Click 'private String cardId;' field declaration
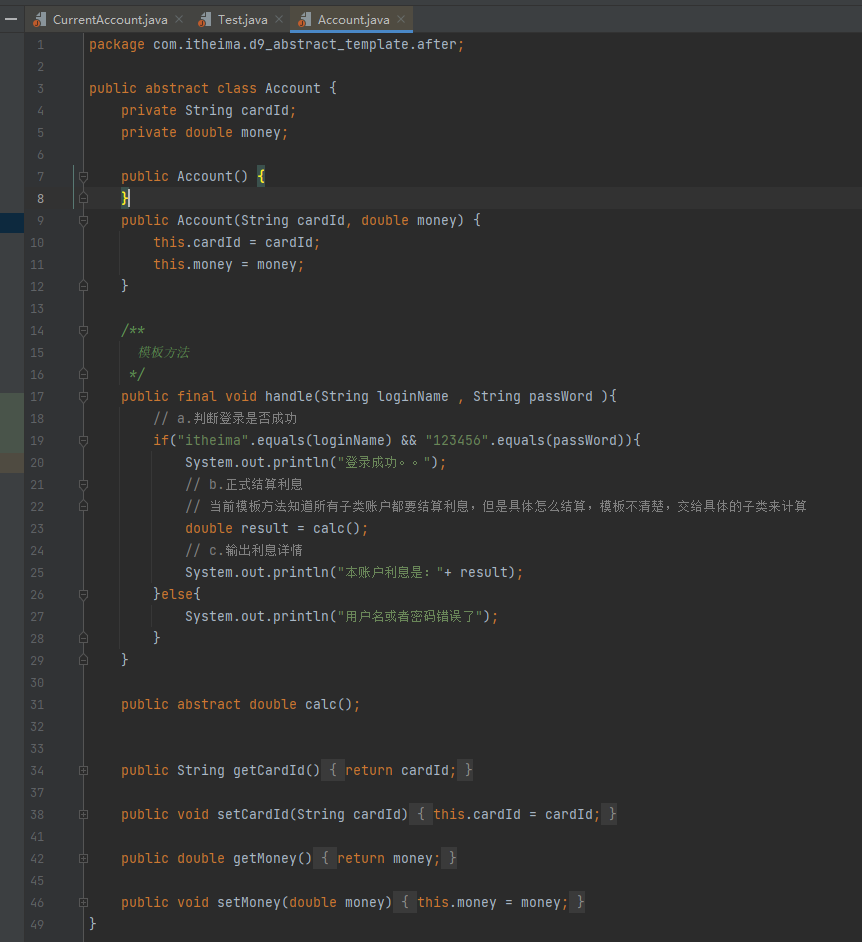Screen dimensions: 862x942 click(x=208, y=111)
